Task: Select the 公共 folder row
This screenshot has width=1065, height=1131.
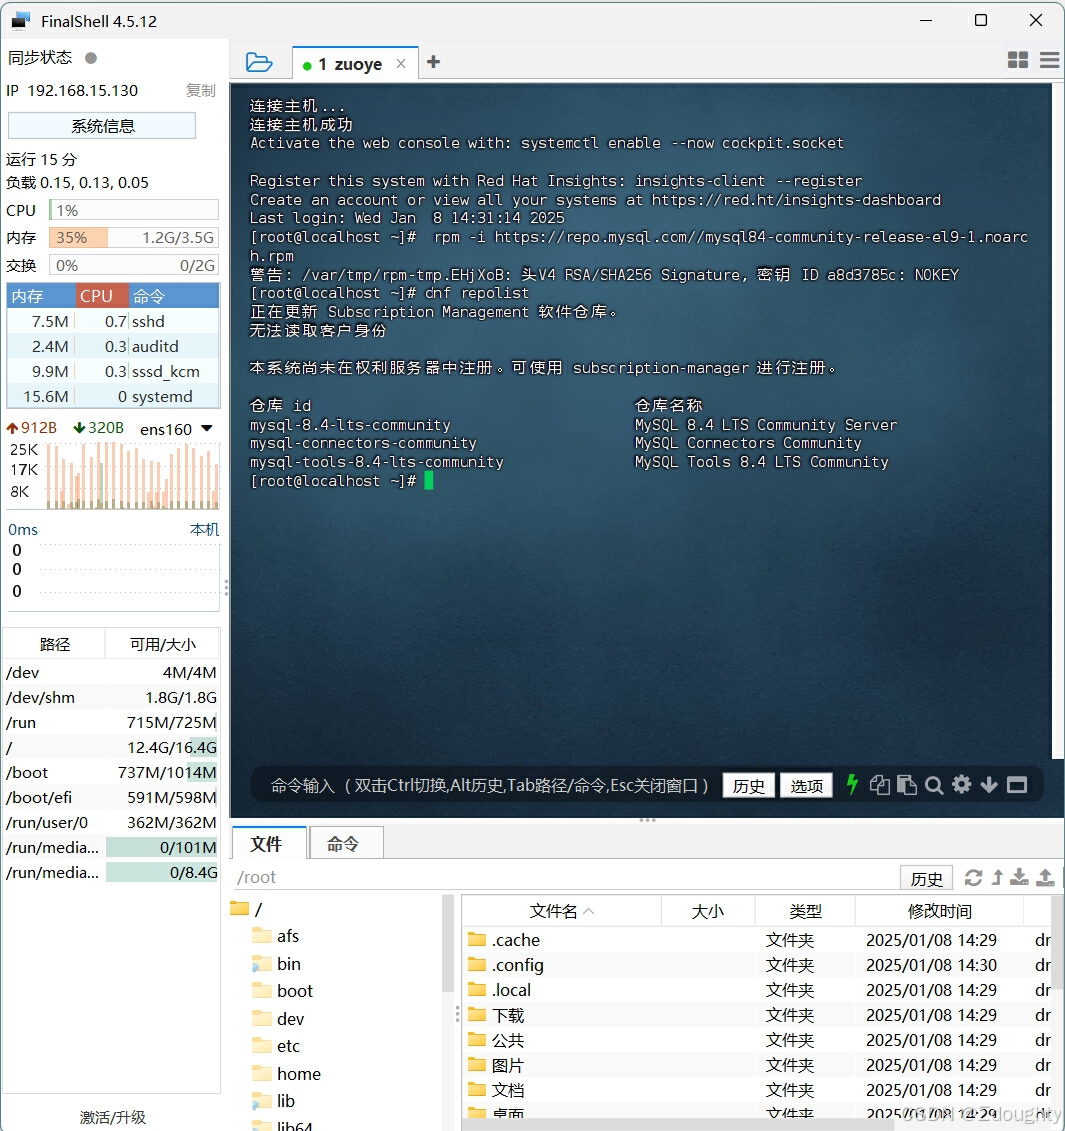Action: tap(758, 1040)
